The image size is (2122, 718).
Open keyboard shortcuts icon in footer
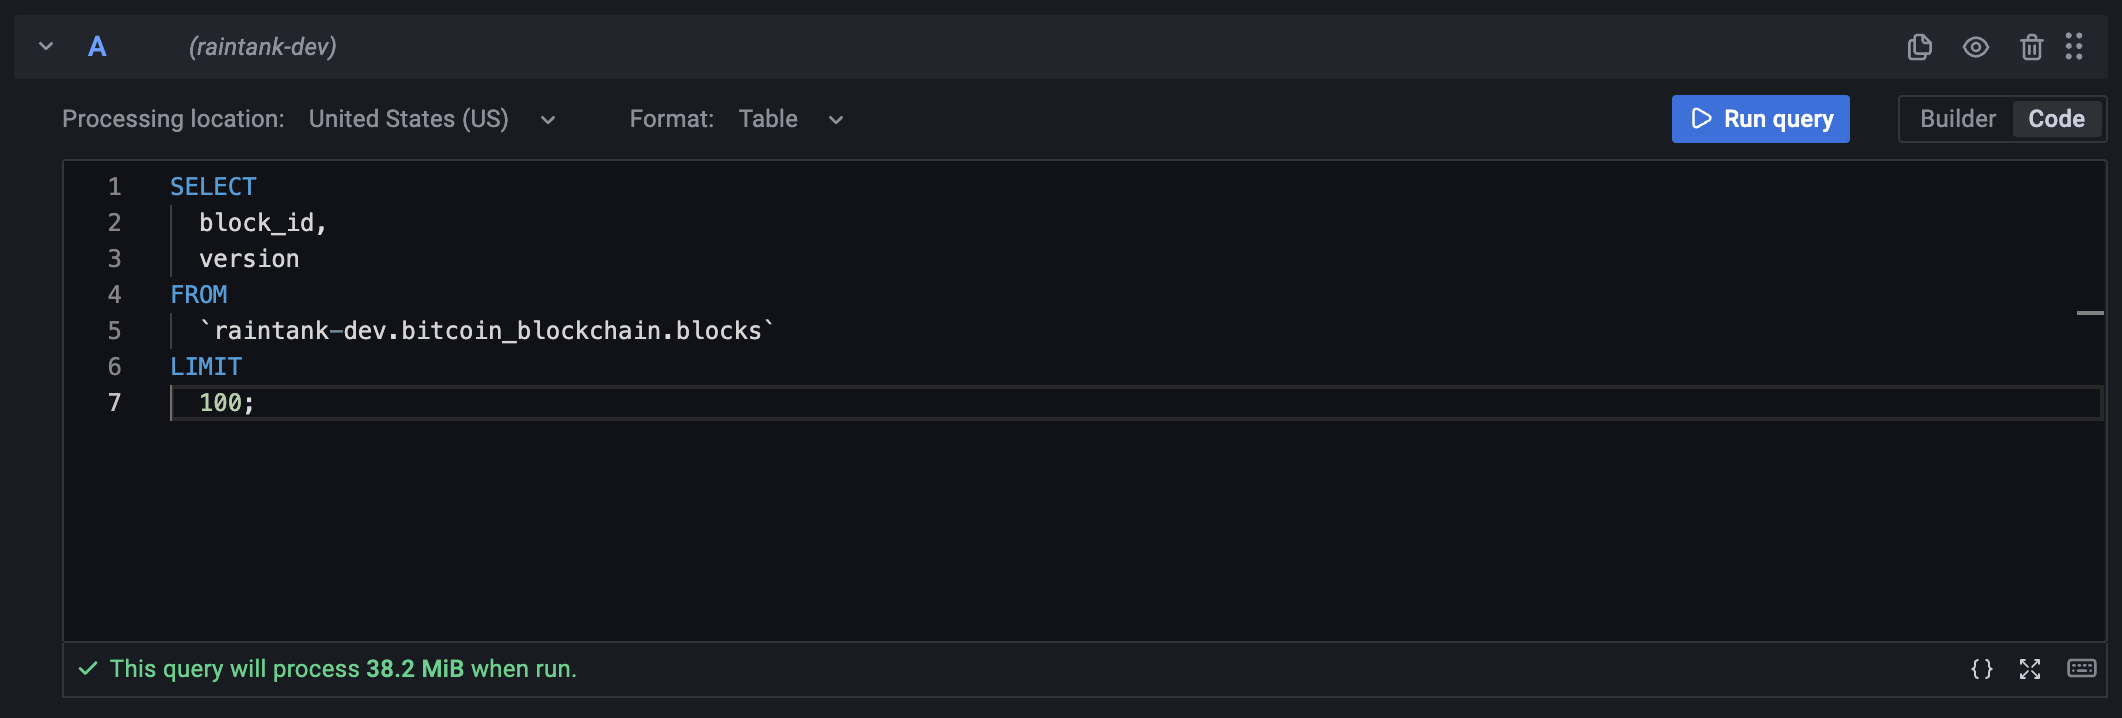point(2081,669)
